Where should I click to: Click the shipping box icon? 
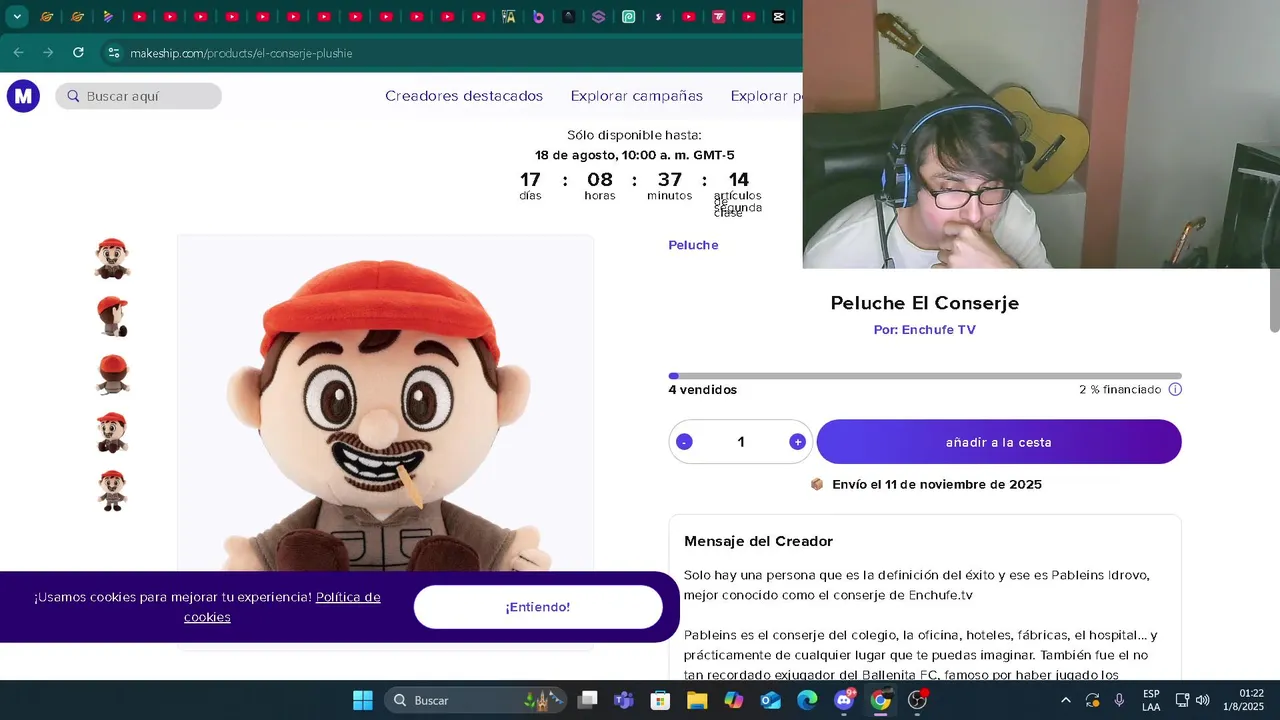click(817, 484)
